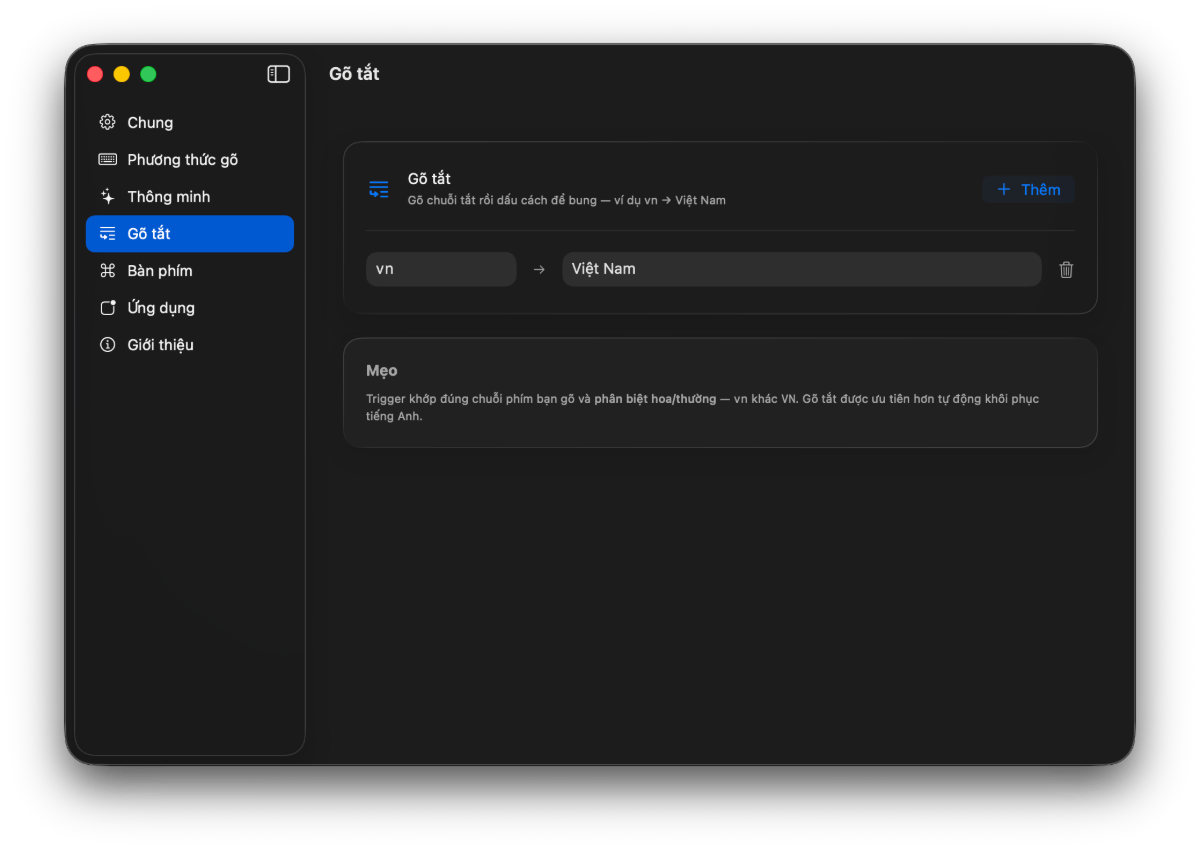Click the Việt Nam expansion field
1200x851 pixels.
point(802,269)
